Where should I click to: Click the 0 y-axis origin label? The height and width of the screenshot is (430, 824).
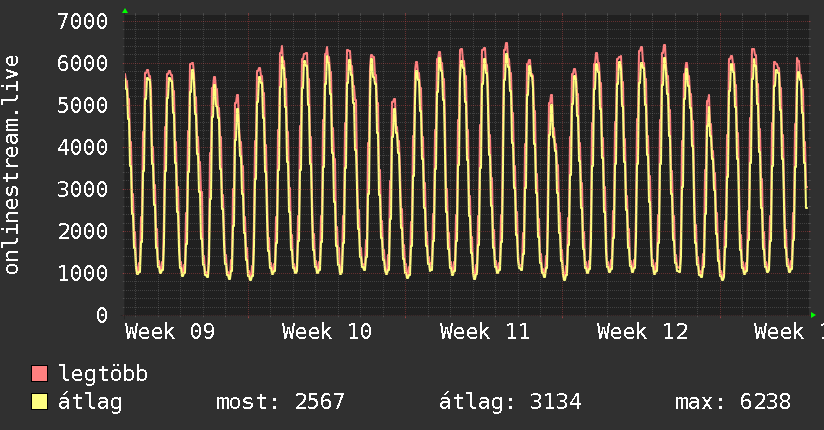click(x=101, y=315)
